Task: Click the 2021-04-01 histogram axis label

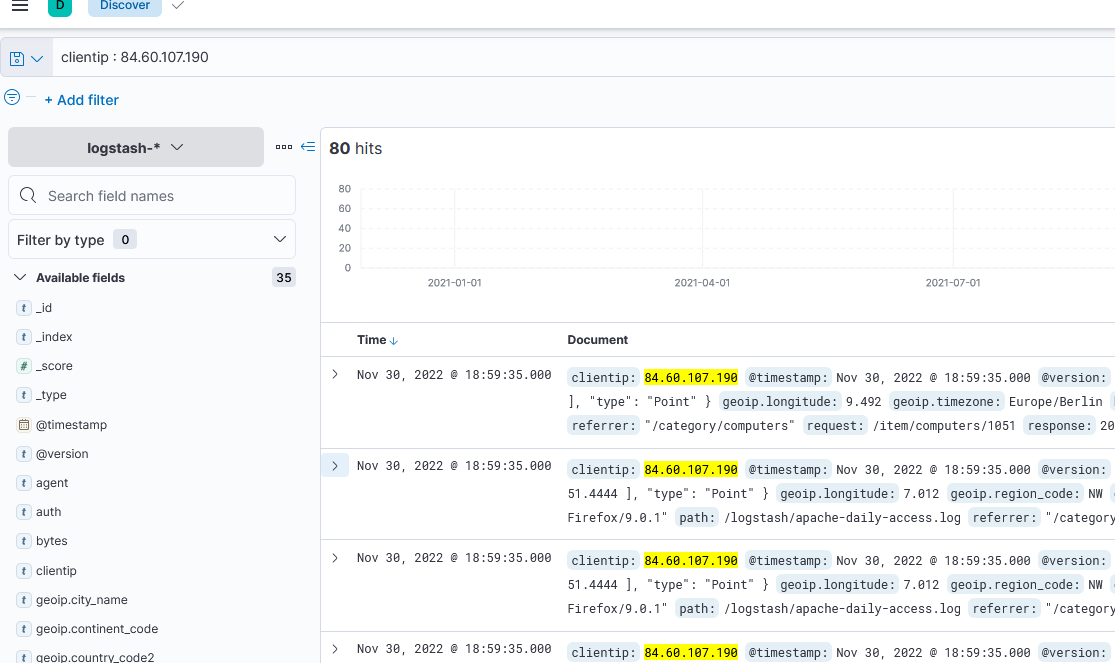Action: [702, 282]
